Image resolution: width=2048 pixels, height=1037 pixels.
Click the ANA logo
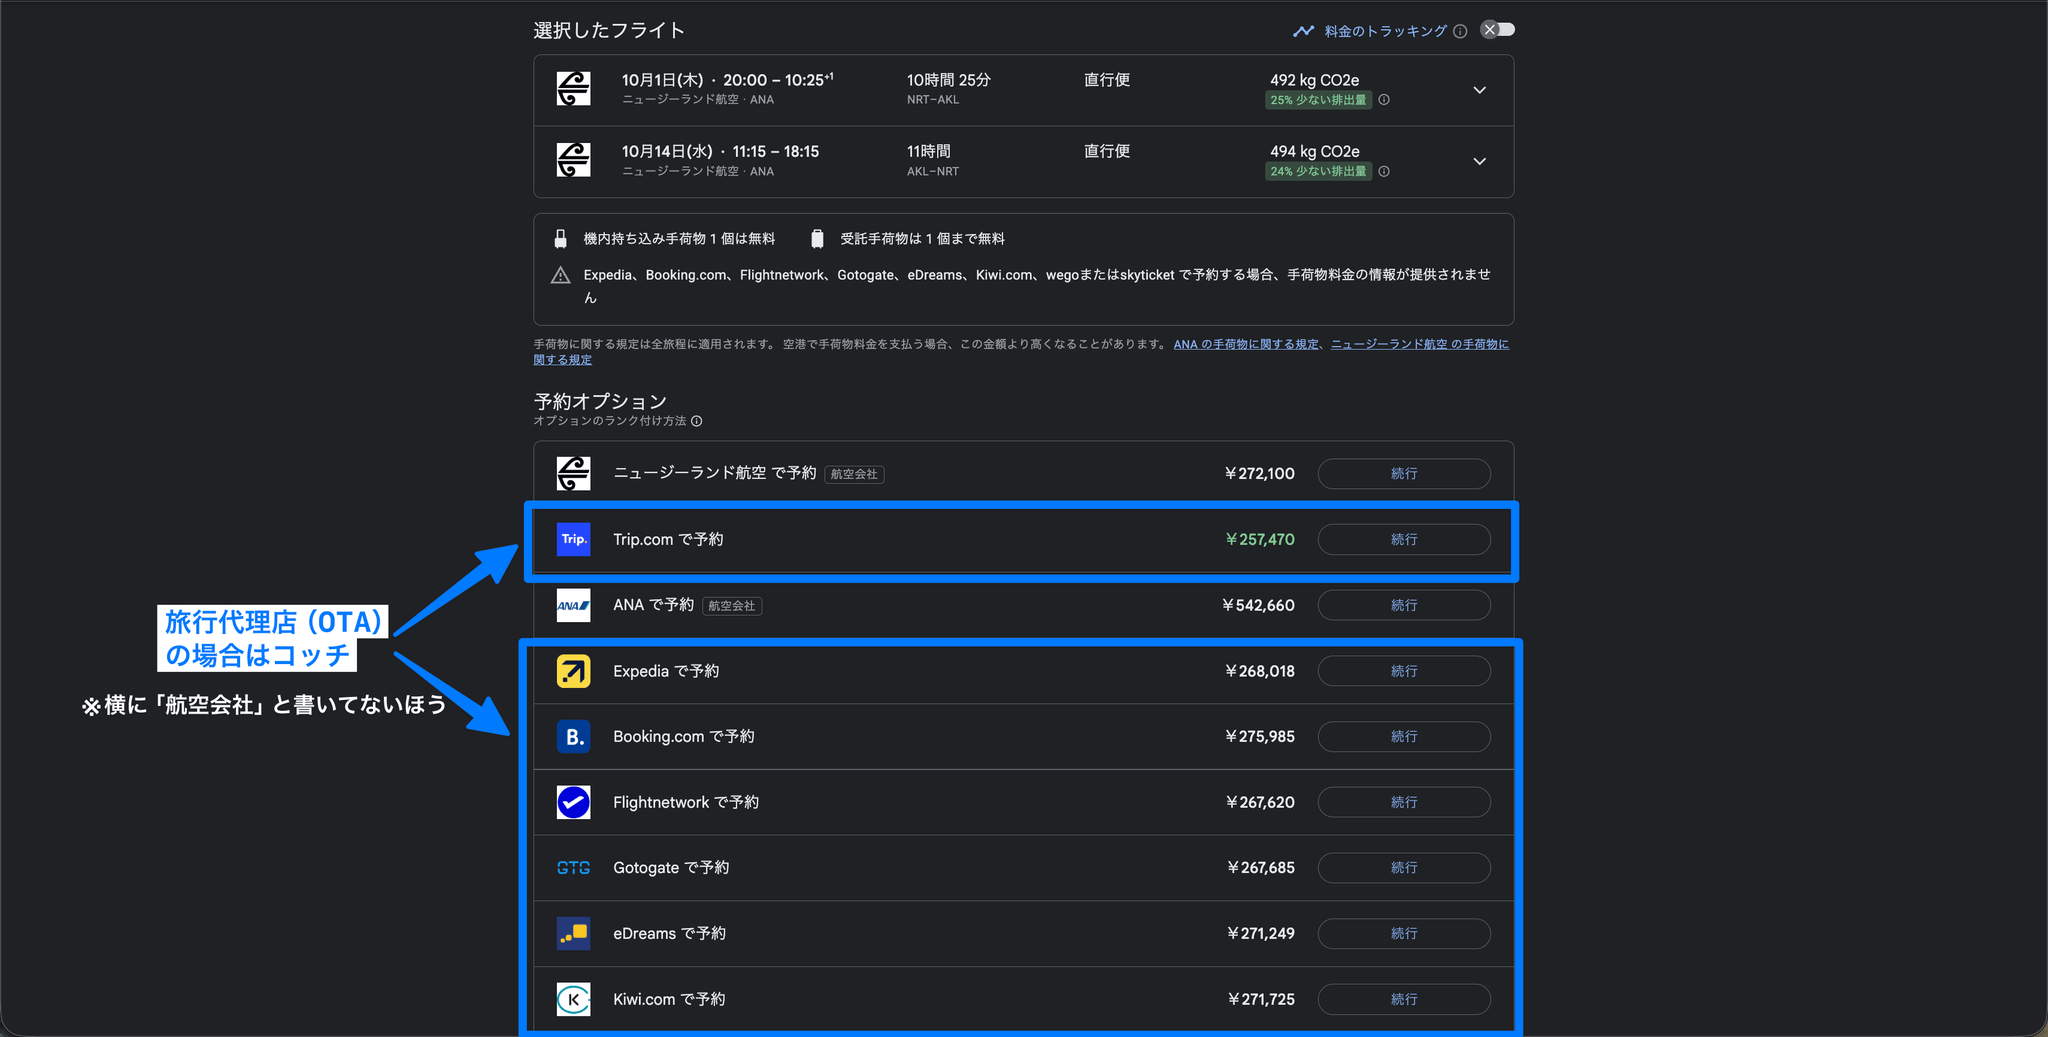click(x=573, y=605)
